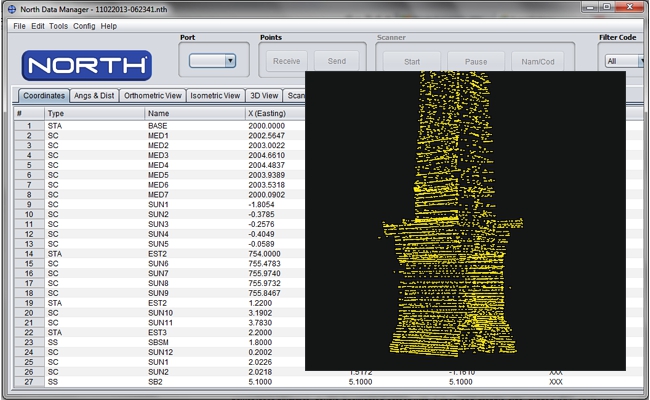Open the File menu
This screenshot has width=650, height=400.
[x=19, y=26]
